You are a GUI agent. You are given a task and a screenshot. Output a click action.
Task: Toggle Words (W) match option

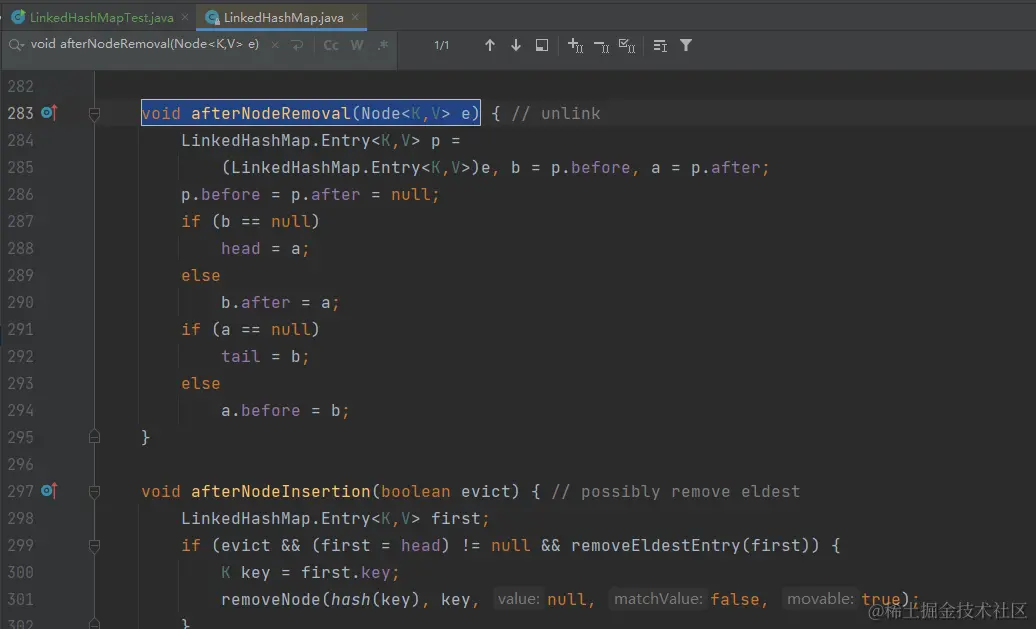pyautogui.click(x=357, y=45)
